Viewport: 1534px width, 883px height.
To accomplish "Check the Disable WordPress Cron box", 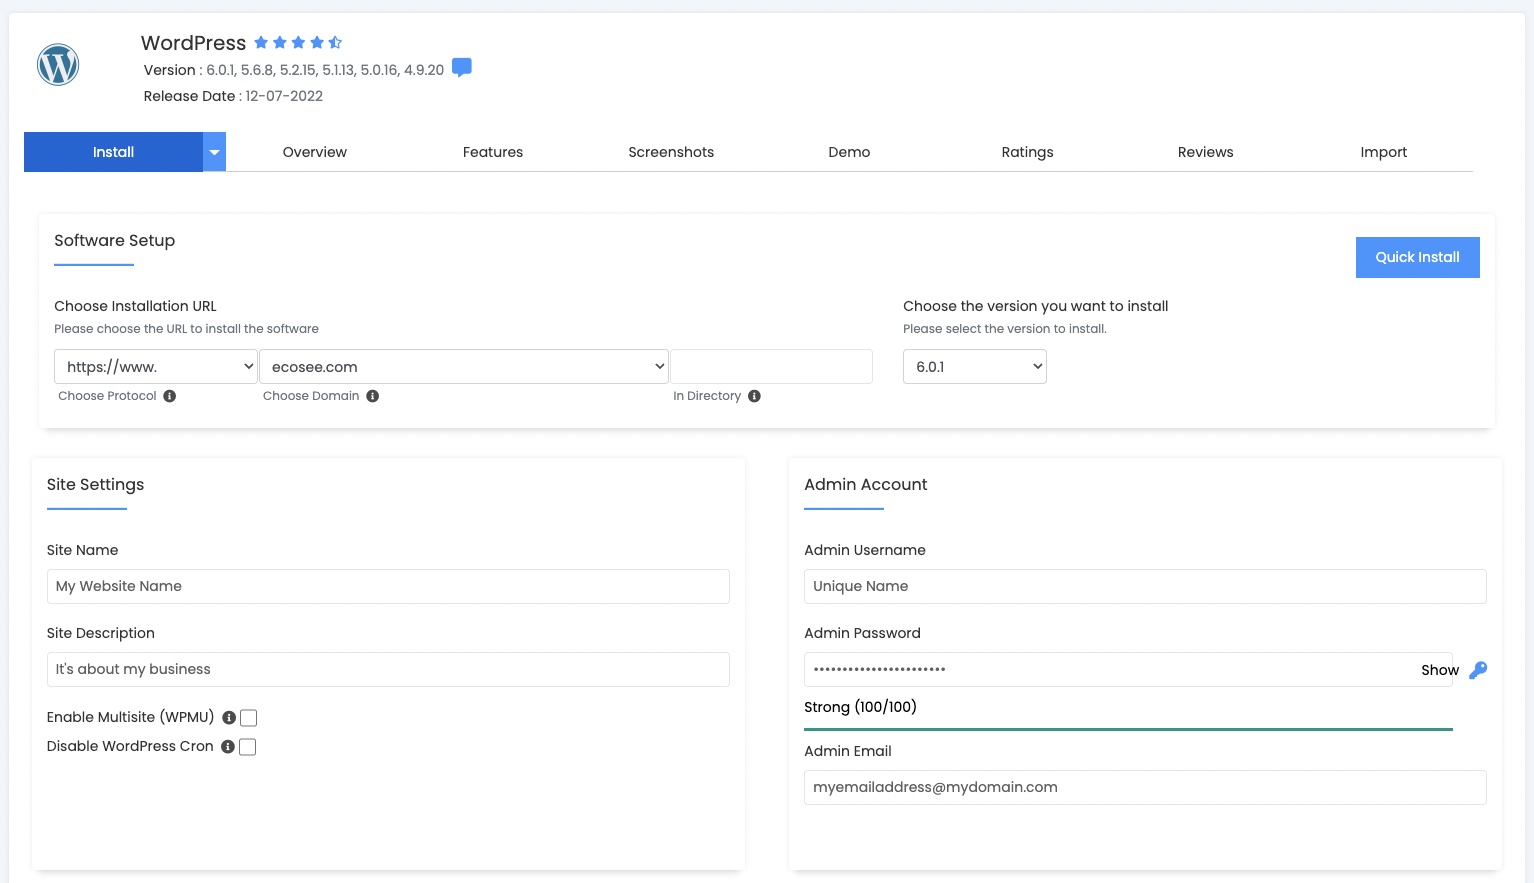I will (x=248, y=747).
